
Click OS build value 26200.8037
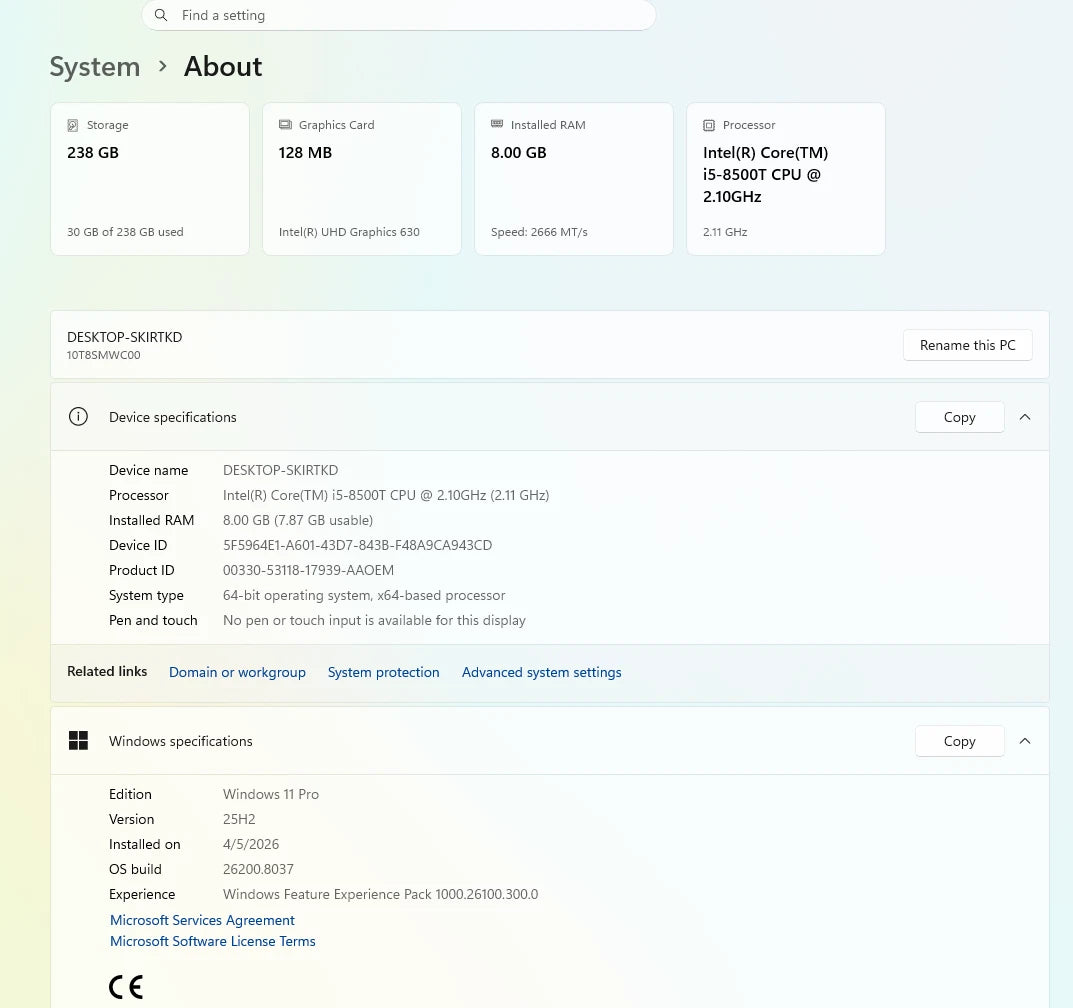tap(258, 869)
